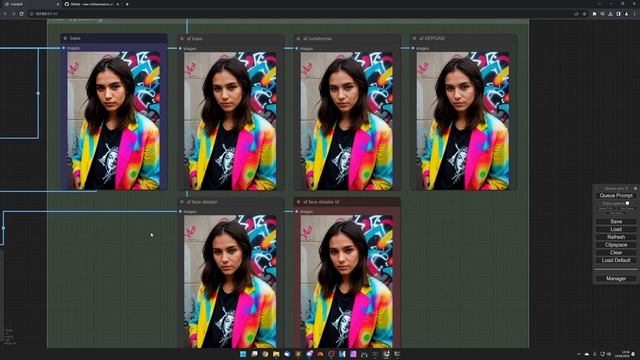Screen dimensions: 640x360
Task: Select the 'af face detailer' node preview image
Action: tap(230, 282)
